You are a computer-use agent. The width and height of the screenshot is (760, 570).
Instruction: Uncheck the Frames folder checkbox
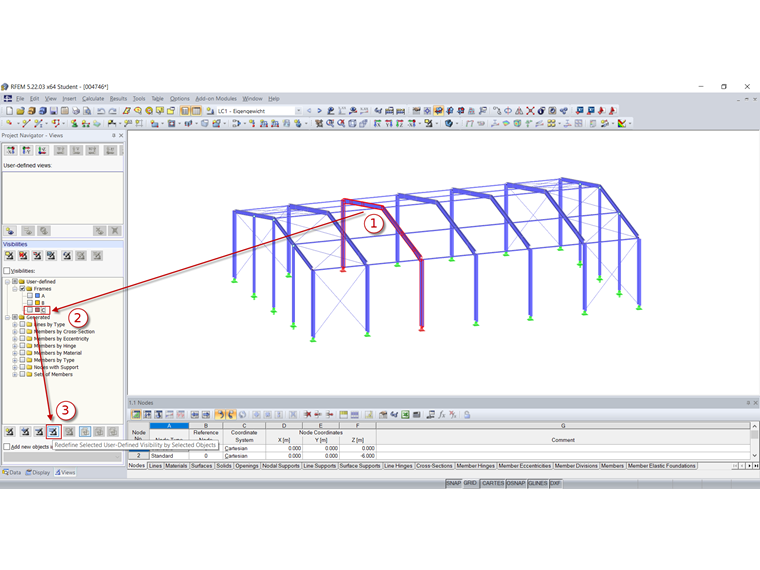pyautogui.click(x=22, y=288)
